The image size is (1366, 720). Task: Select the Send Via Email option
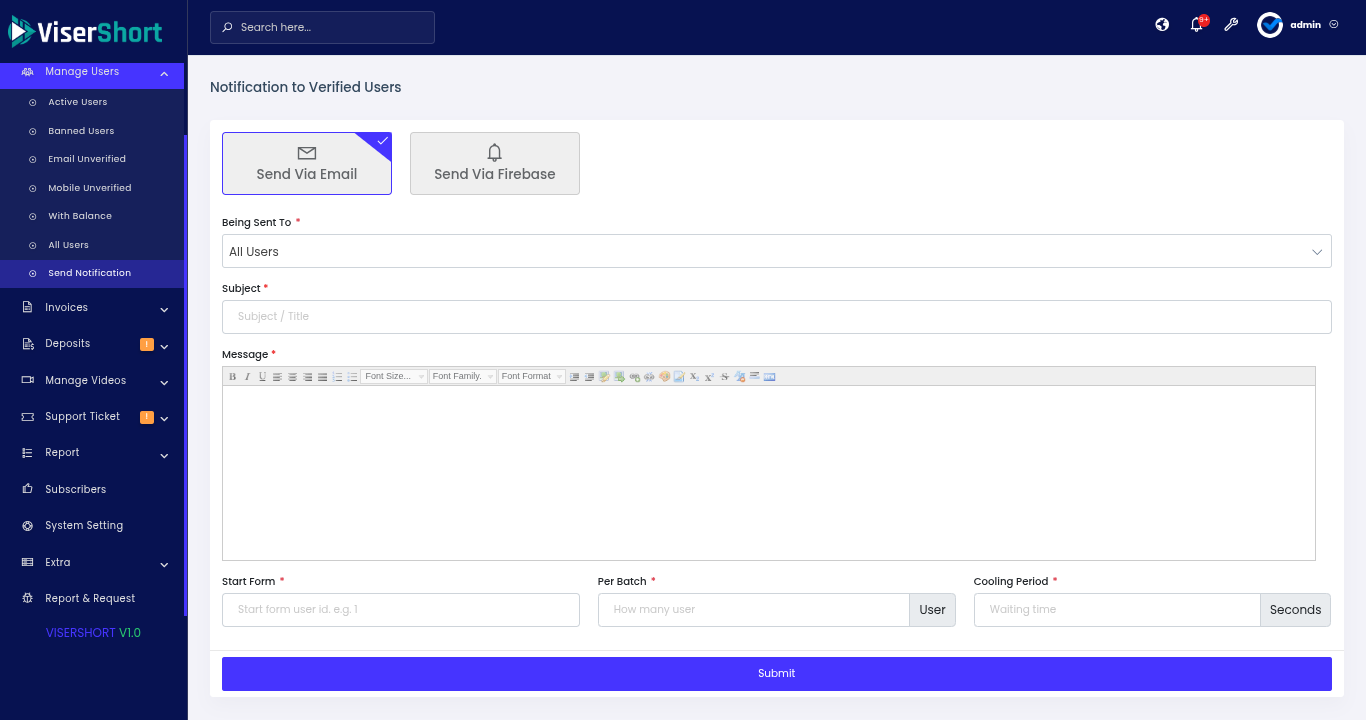(307, 163)
